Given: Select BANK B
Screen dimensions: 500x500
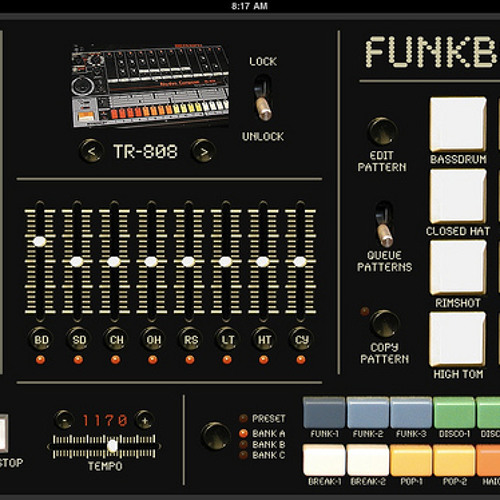Looking at the screenshot, I should pos(262,444).
